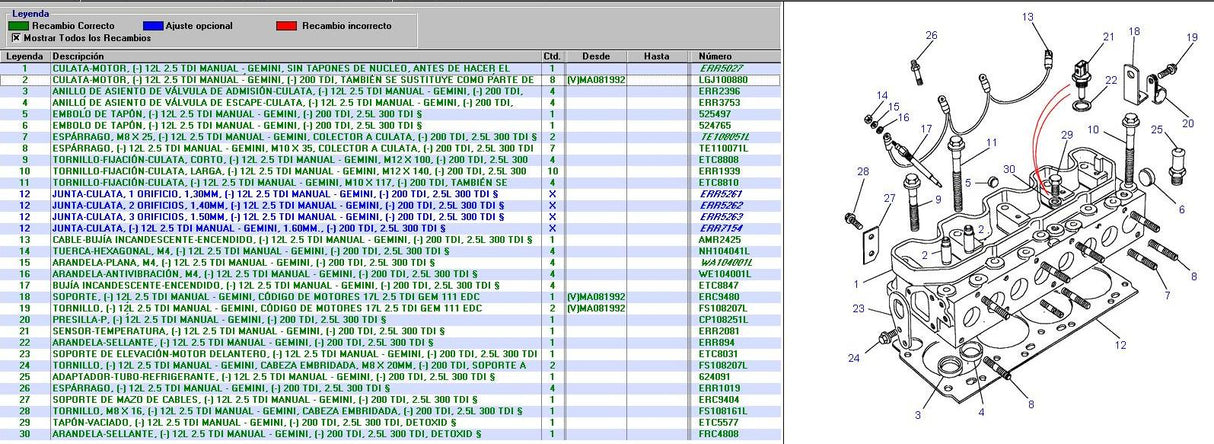Toggle the Mostrar Todos los Recambios checkbox
The height and width of the screenshot is (444, 1214).
click(15, 37)
